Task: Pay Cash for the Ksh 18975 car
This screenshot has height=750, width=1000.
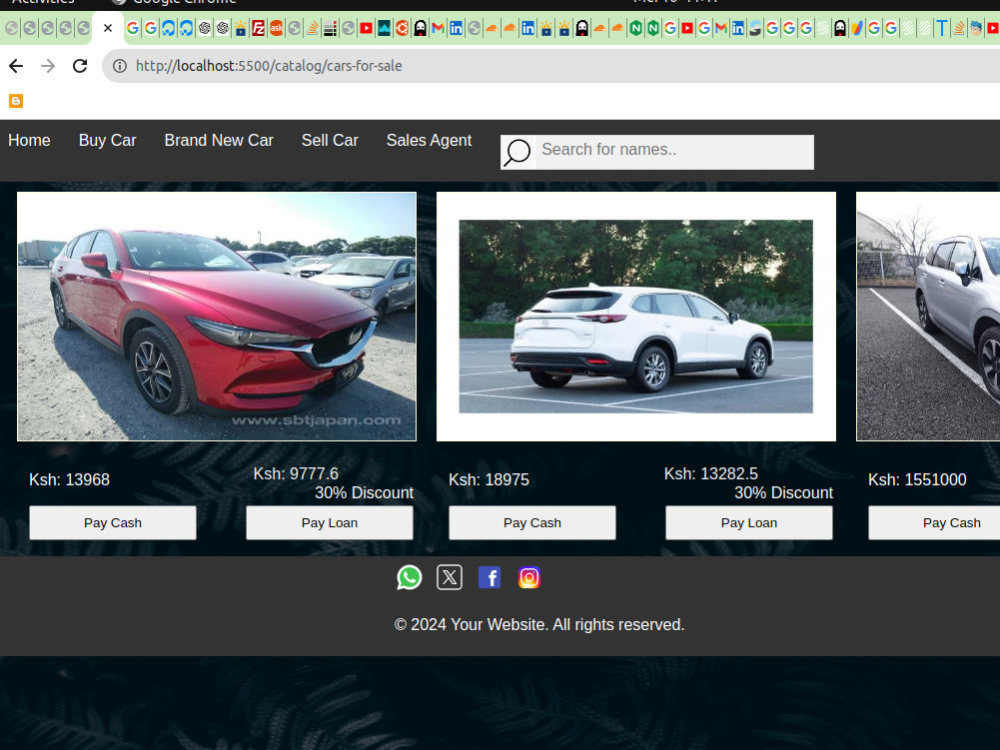Action: coord(533,523)
